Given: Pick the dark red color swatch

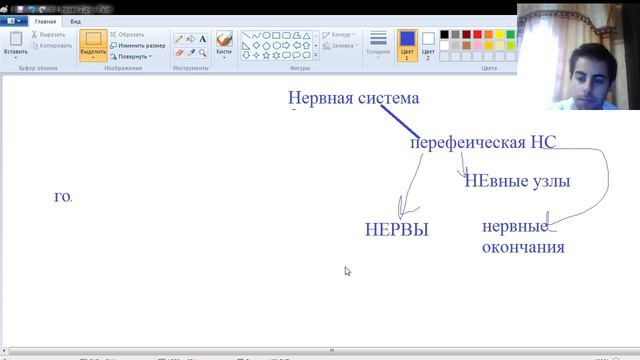Looking at the screenshot, I should pos(467,35).
